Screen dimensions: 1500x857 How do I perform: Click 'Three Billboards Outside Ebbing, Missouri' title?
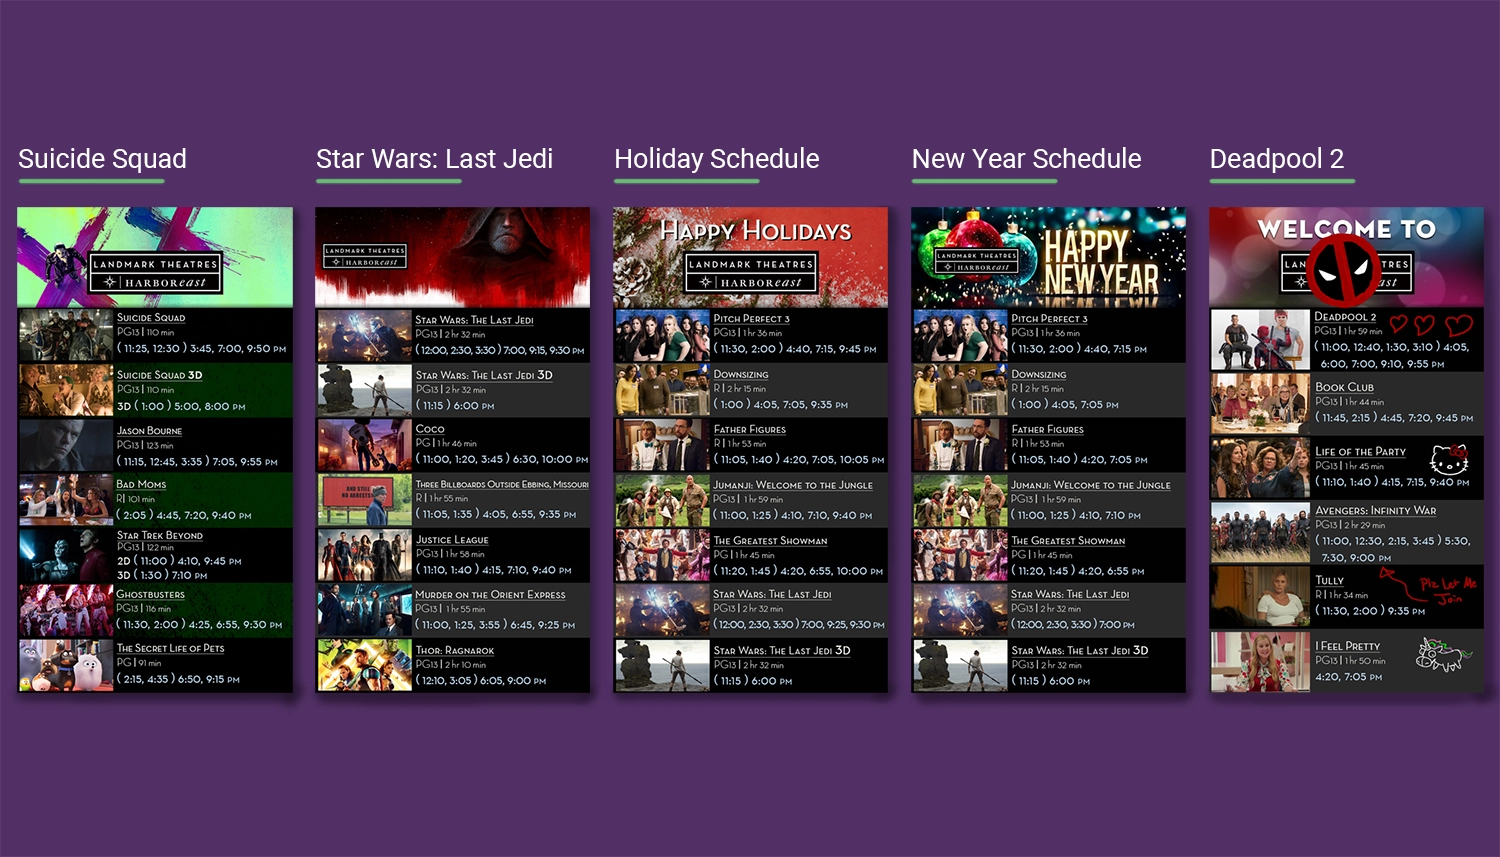(x=502, y=484)
